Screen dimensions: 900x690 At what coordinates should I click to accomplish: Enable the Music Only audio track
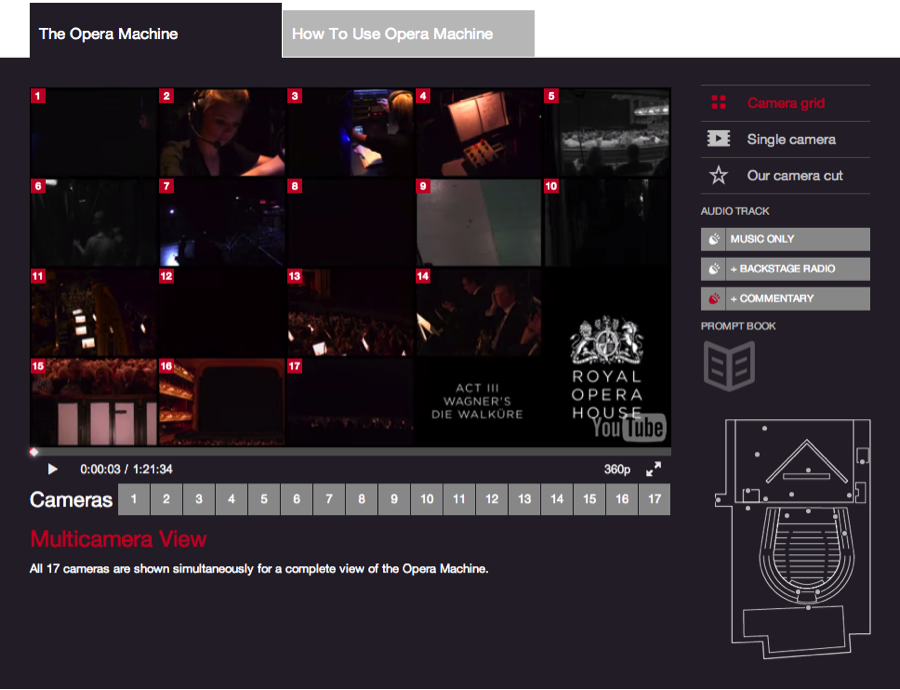pyautogui.click(x=785, y=239)
